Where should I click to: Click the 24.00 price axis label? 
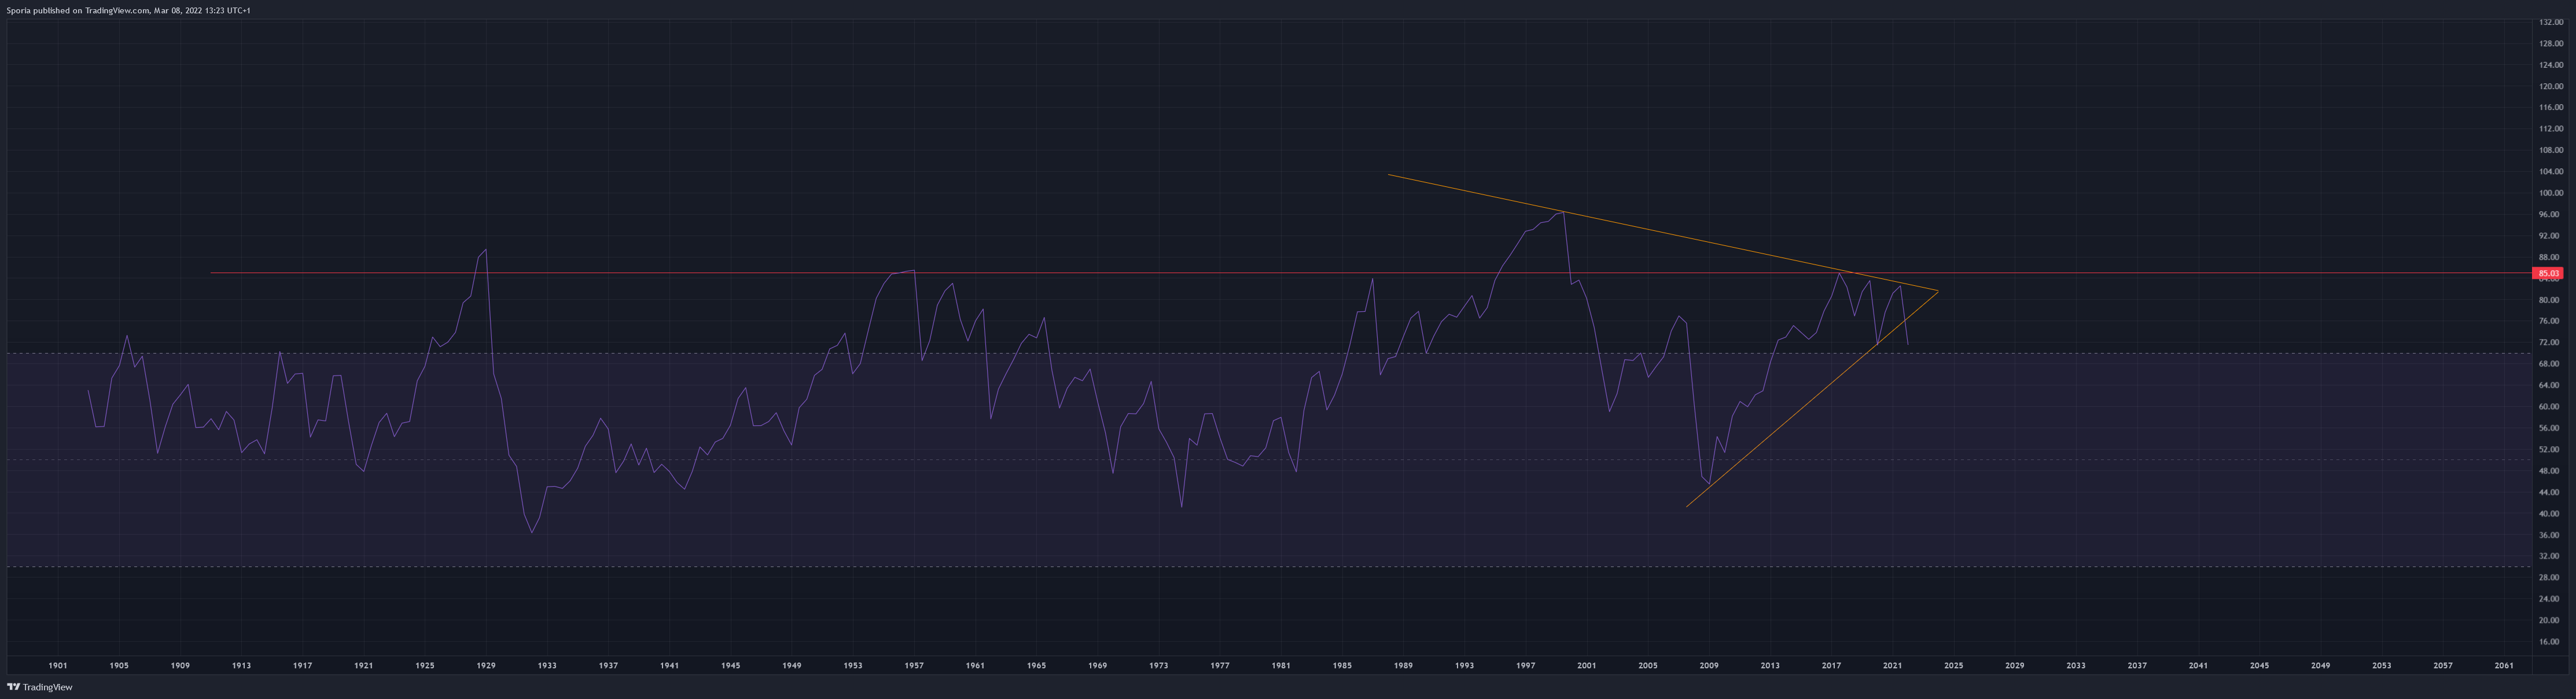coord(2549,599)
